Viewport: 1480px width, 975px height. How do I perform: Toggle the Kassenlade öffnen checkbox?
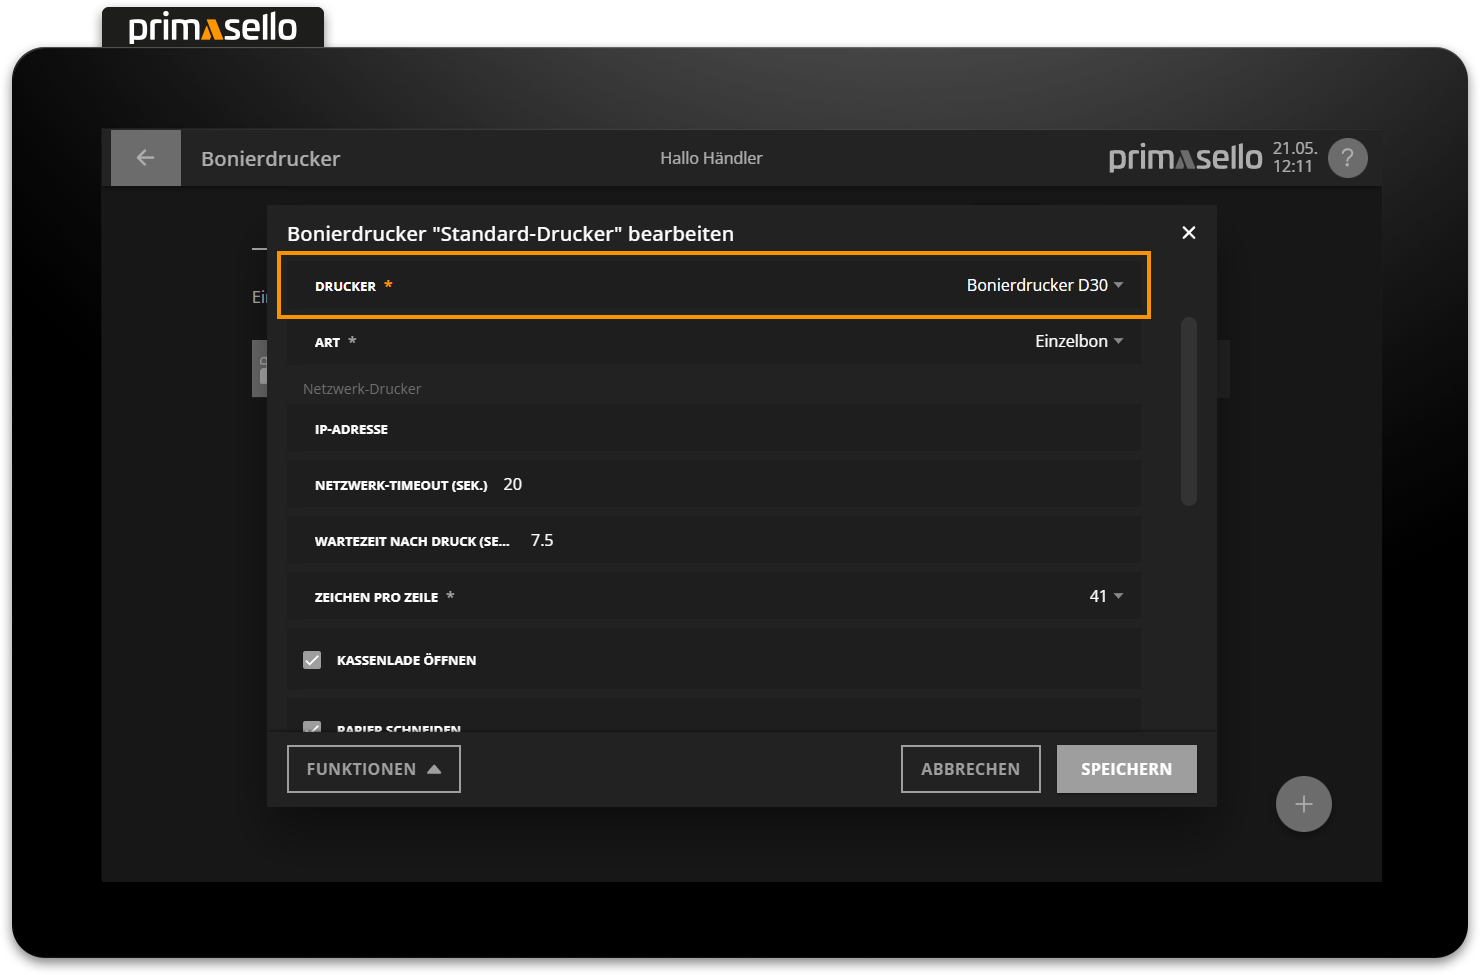pos(312,660)
